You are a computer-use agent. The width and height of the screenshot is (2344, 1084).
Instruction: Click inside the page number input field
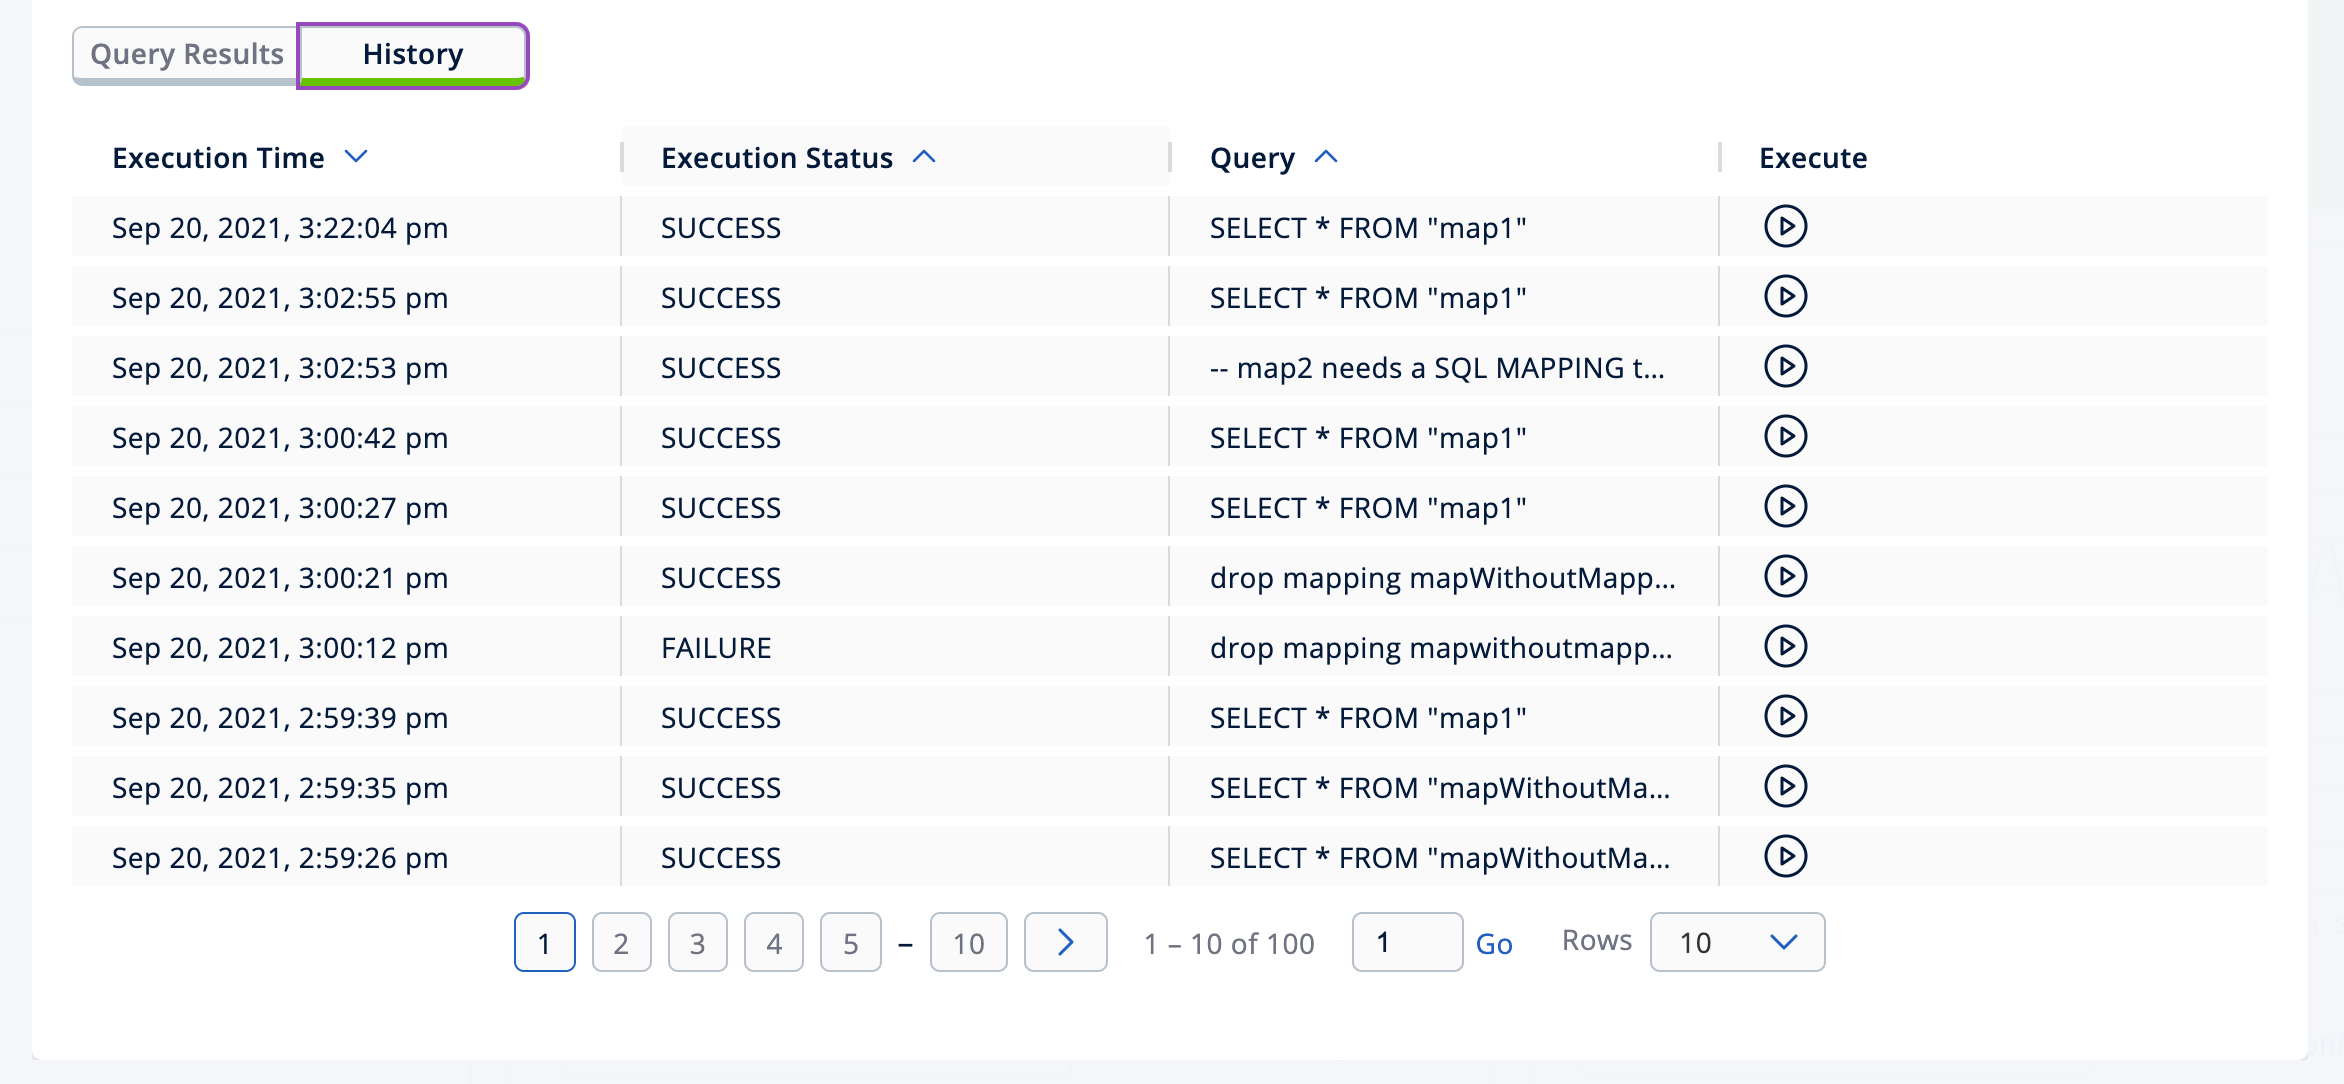[1406, 941]
